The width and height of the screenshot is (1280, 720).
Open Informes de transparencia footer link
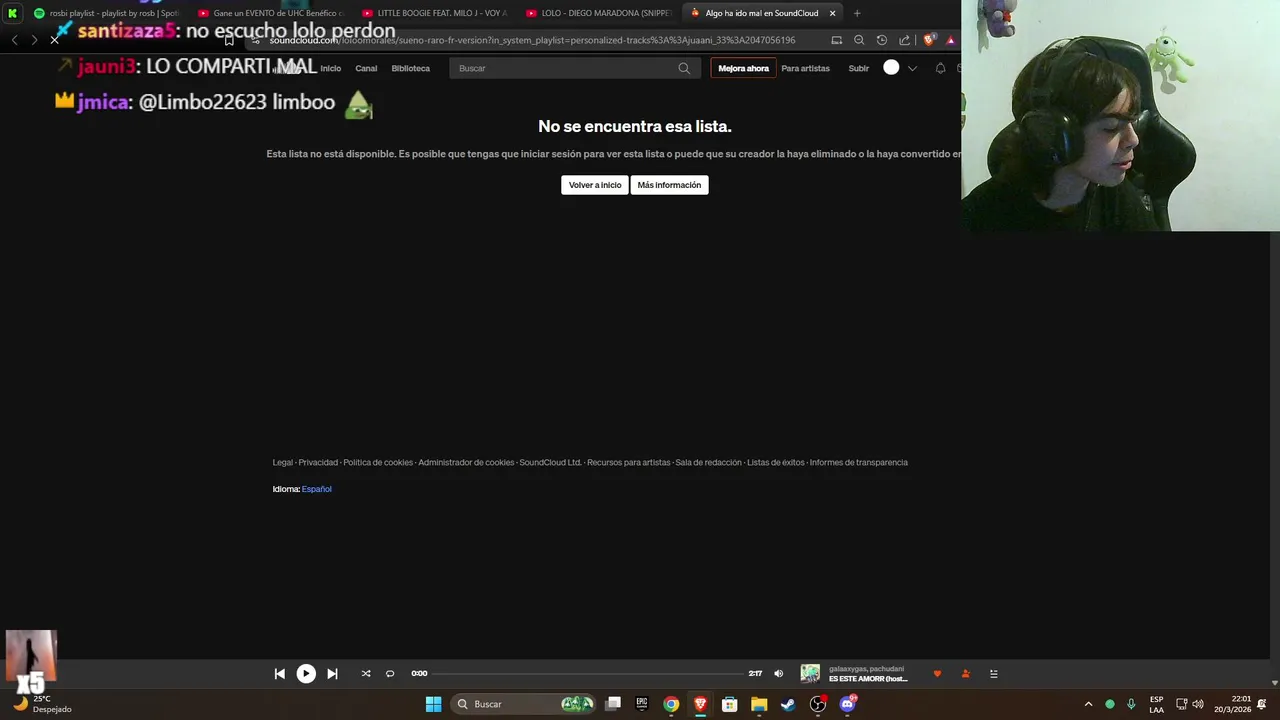(859, 462)
